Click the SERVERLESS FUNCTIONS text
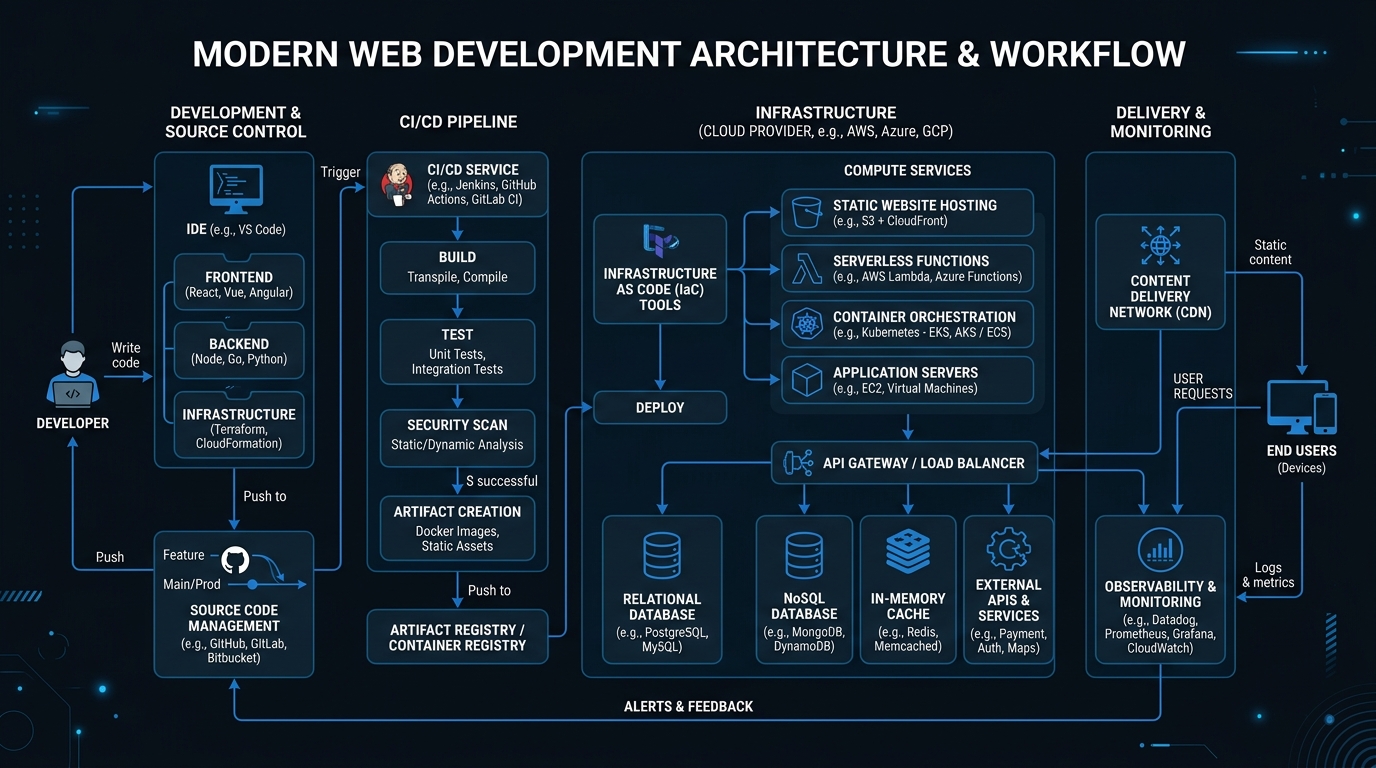 [911, 261]
